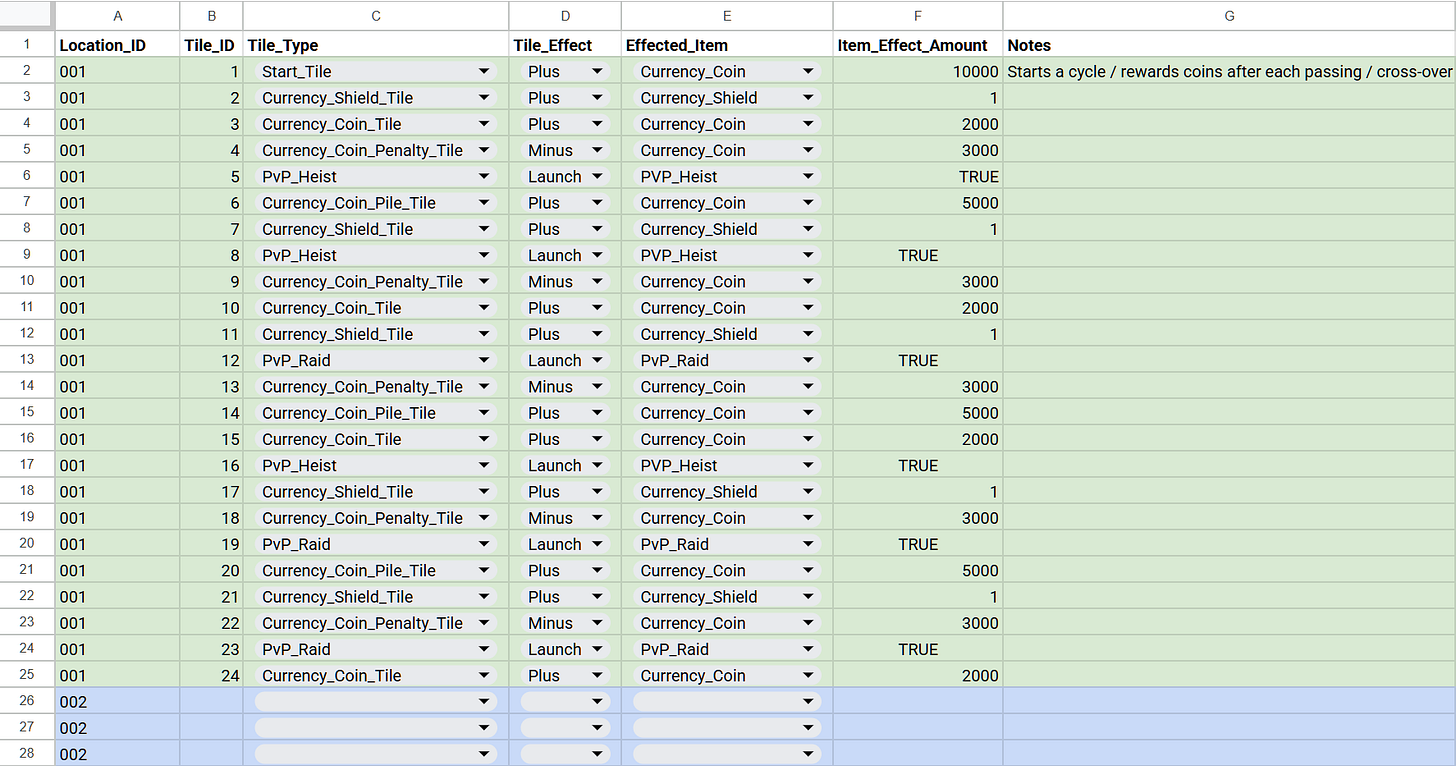This screenshot has width=1456, height=766.
Task: Select the Notes cell starting 'Starts a cycle'
Action: click(x=1229, y=72)
